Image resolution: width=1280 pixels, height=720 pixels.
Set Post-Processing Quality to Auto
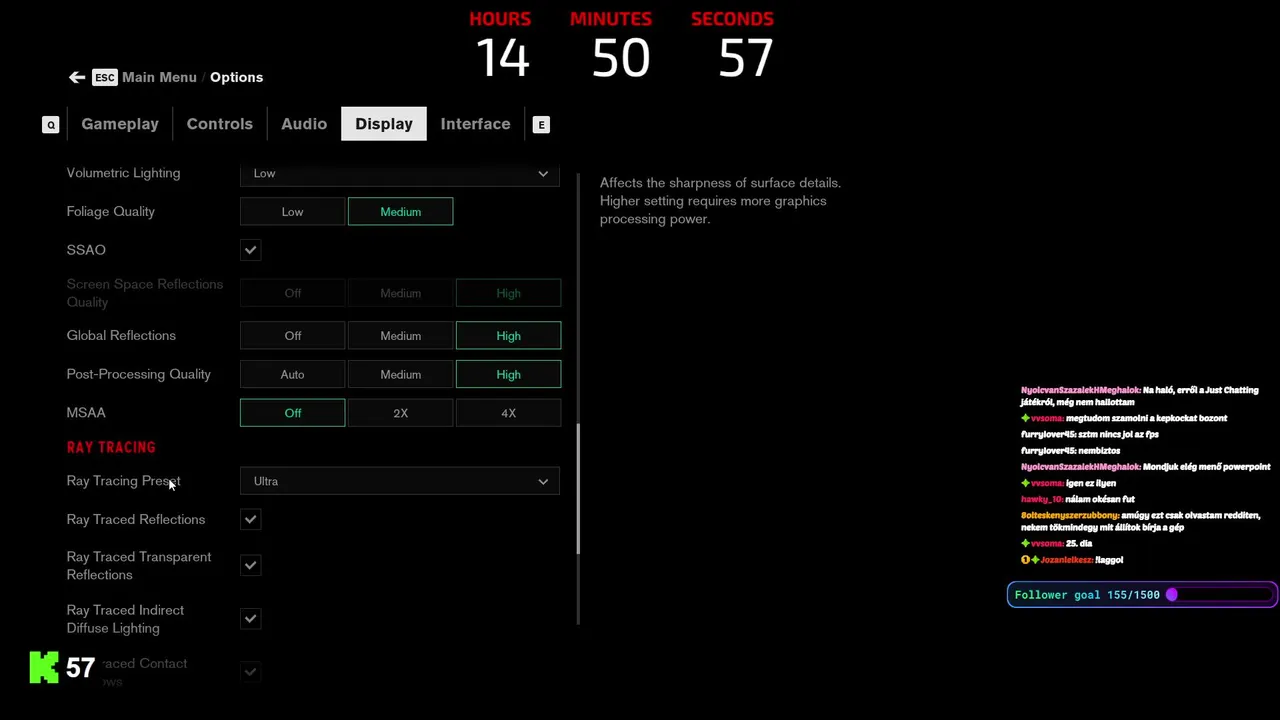[292, 374]
